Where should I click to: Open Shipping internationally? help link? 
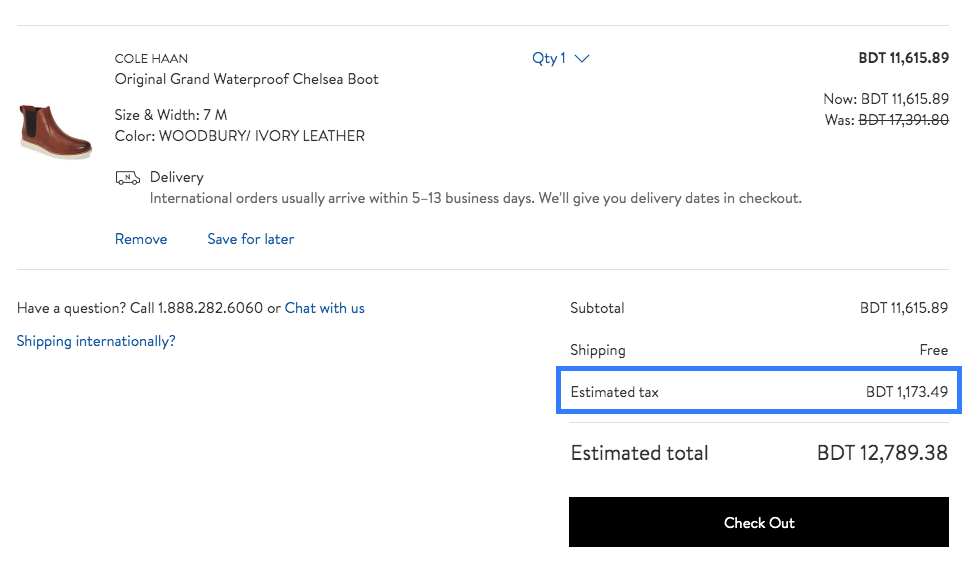tap(96, 341)
